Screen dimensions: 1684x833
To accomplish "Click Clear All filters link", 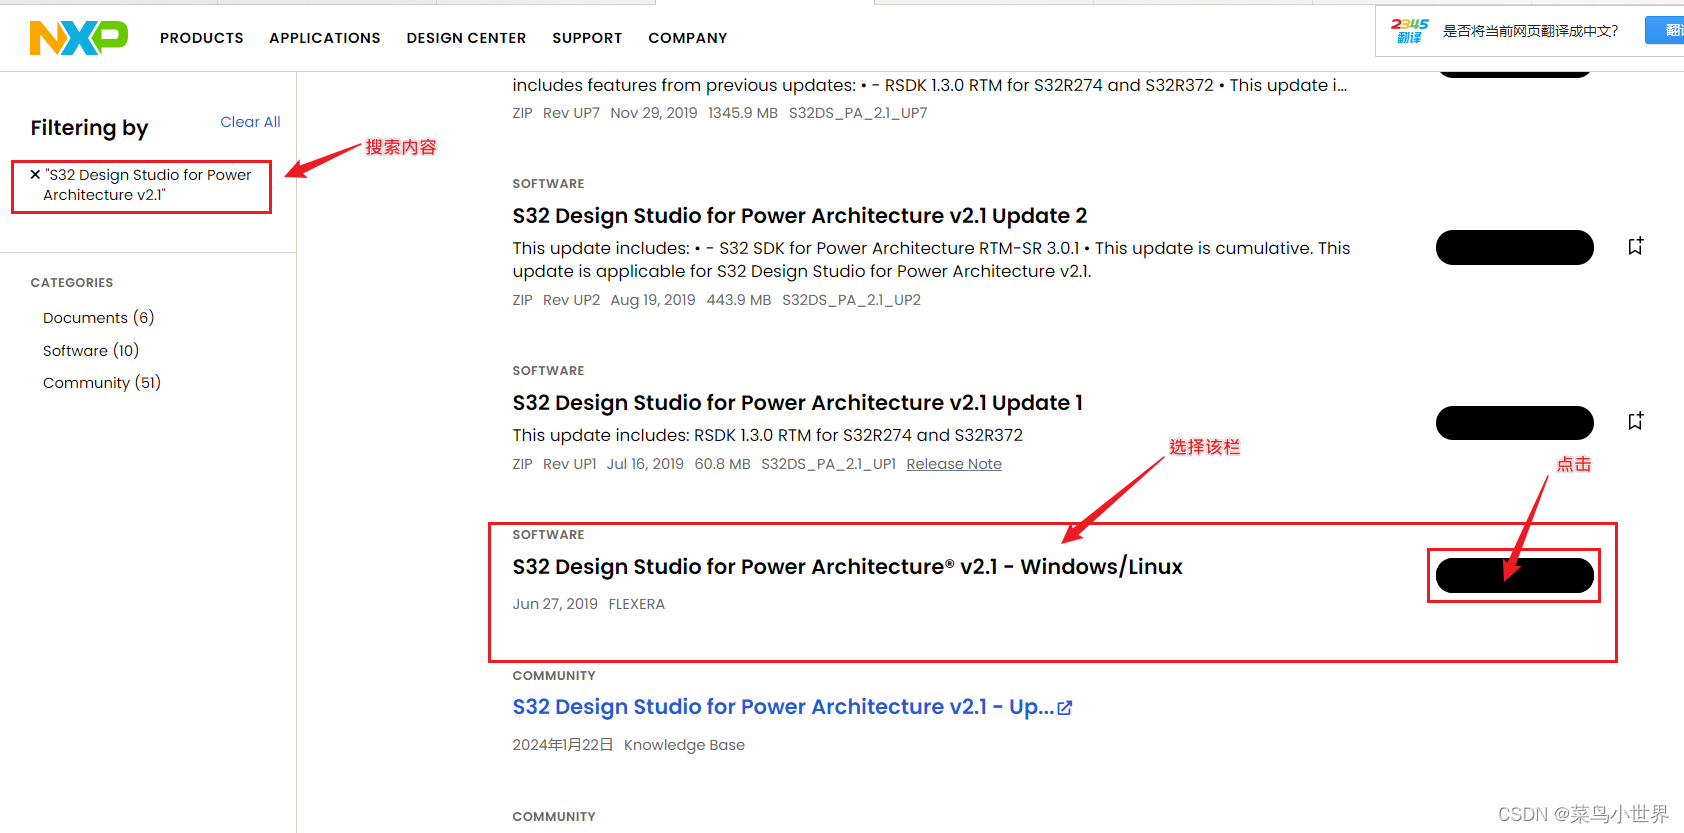I will pyautogui.click(x=250, y=122).
